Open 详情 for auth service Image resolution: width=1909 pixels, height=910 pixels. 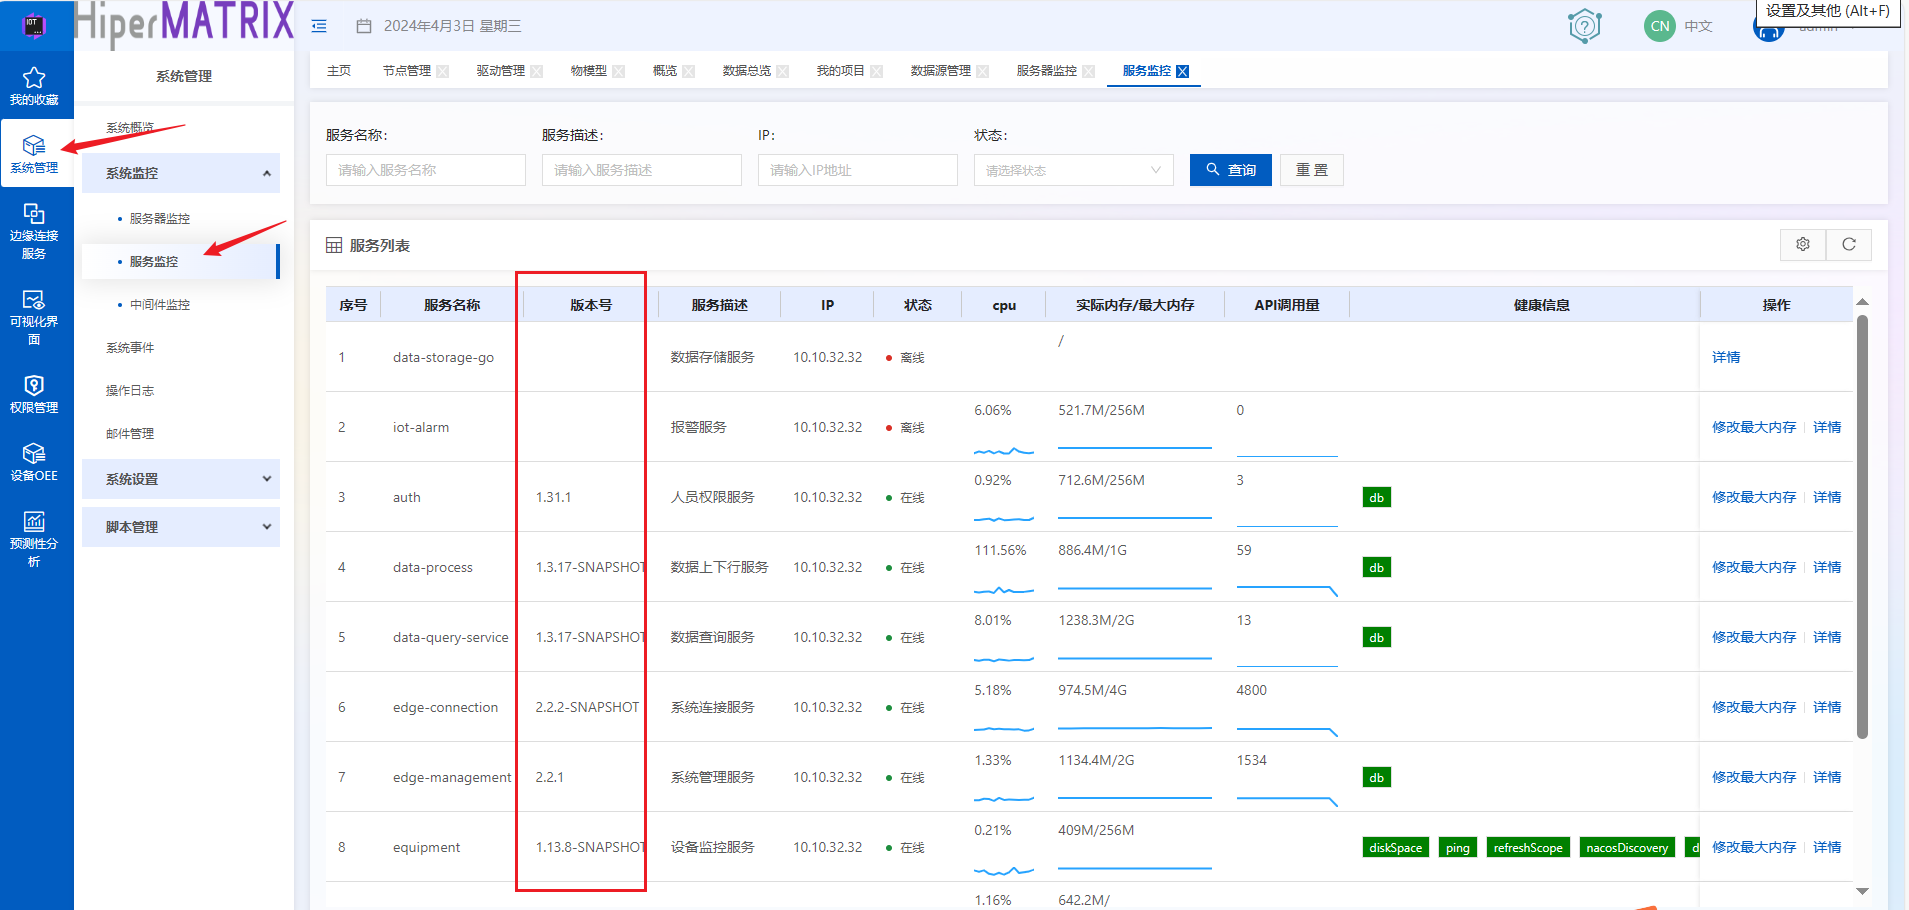tap(1827, 497)
